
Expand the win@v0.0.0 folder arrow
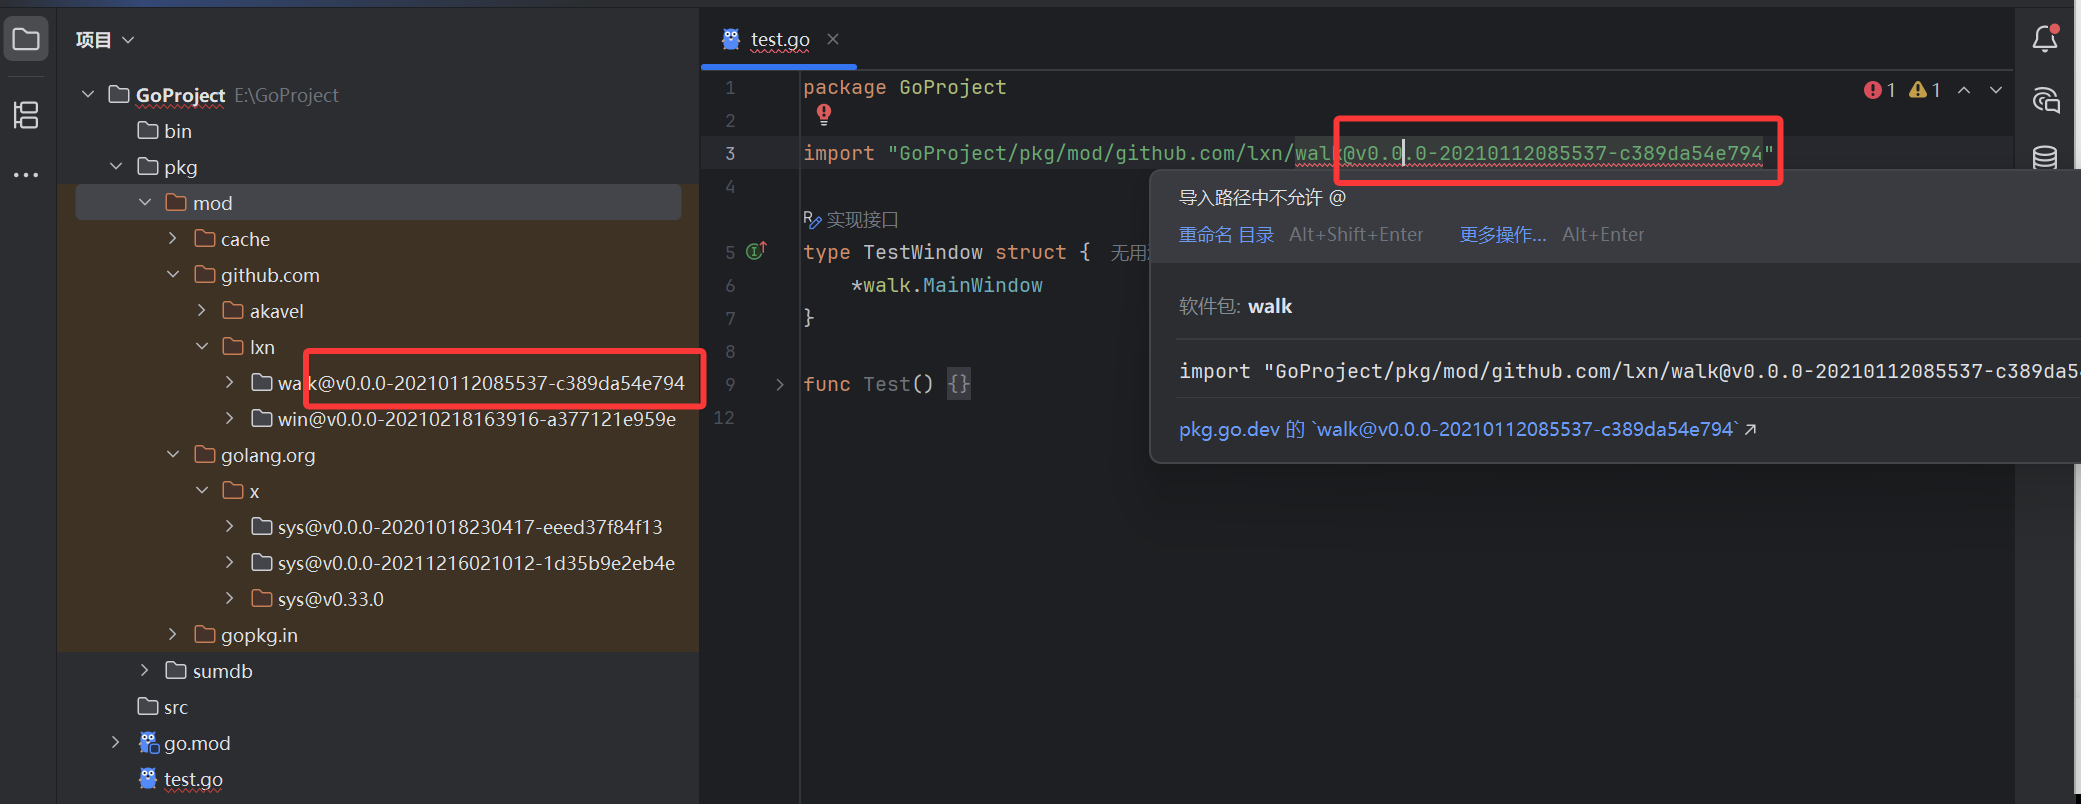click(230, 418)
